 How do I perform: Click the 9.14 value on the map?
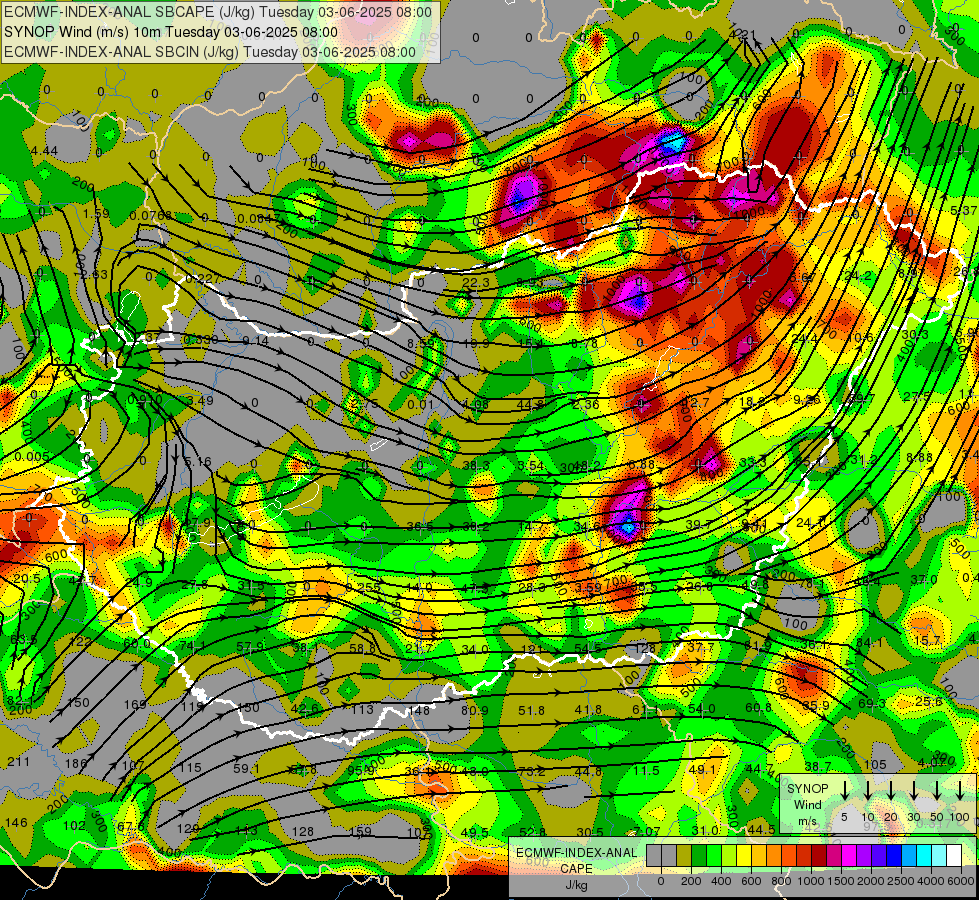coord(255,341)
